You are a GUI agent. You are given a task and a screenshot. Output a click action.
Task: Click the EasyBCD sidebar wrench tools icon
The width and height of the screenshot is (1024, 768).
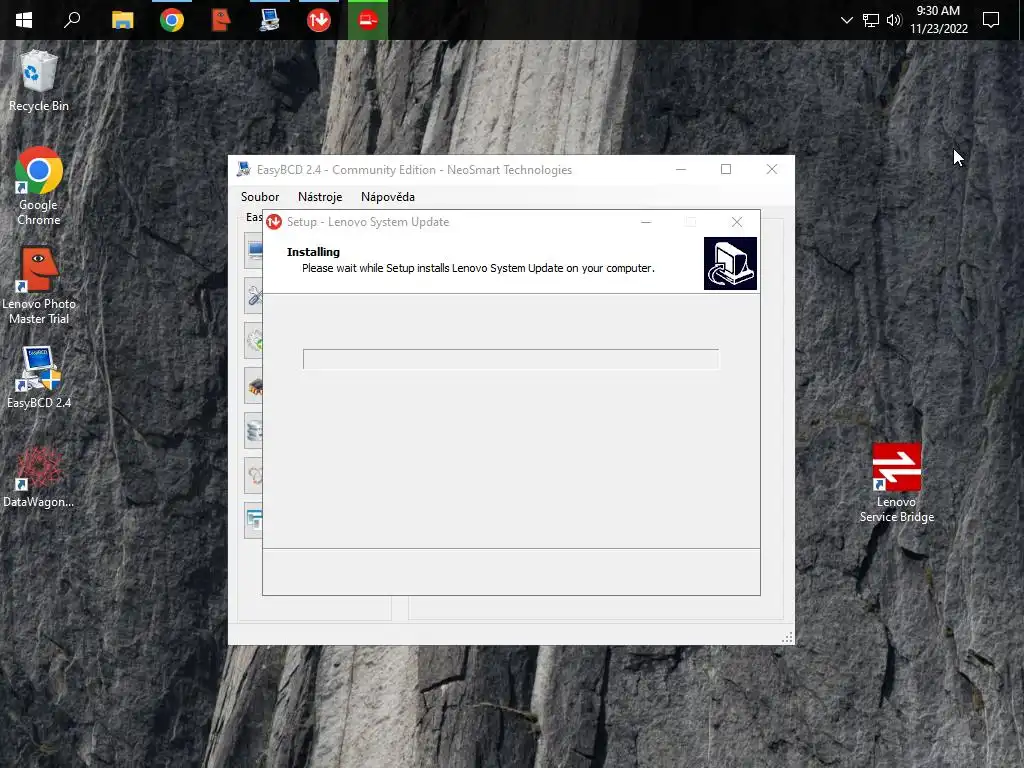click(x=253, y=296)
